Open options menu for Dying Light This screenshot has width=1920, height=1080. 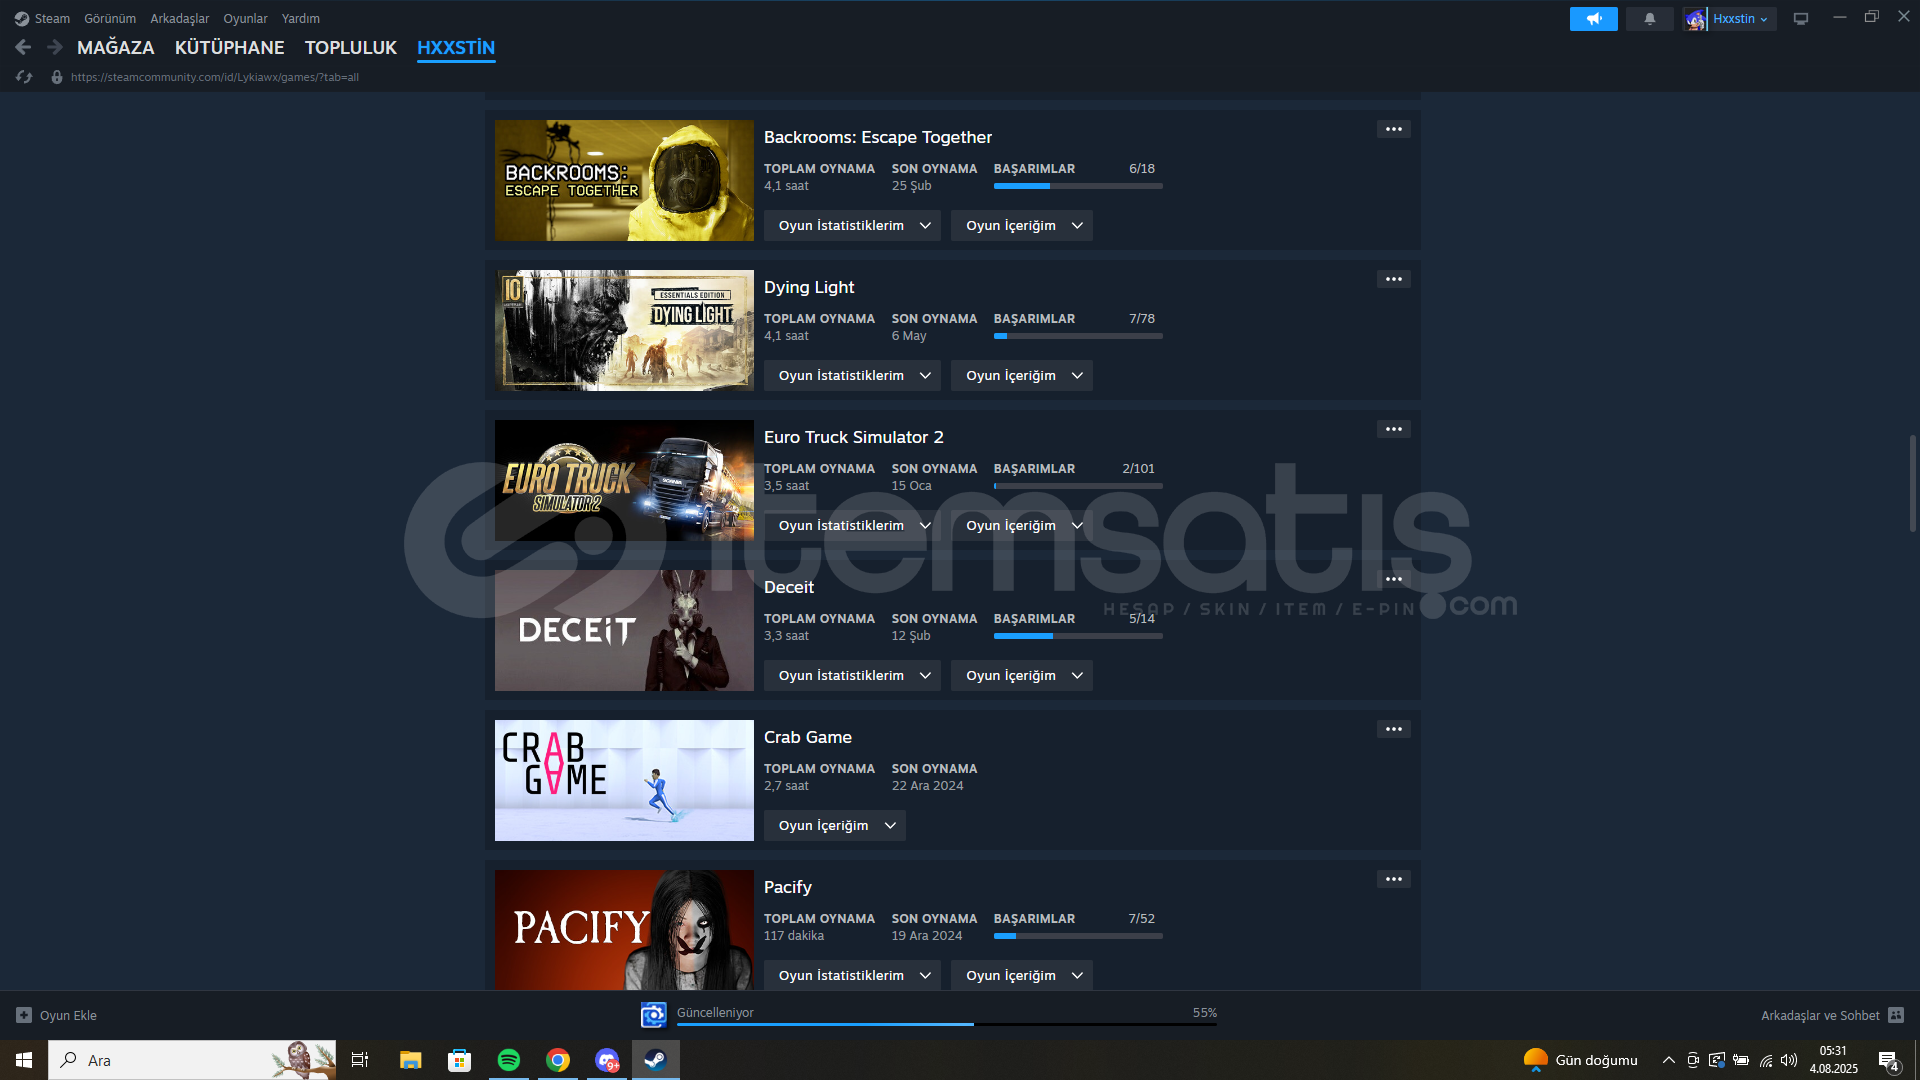[x=1394, y=279]
